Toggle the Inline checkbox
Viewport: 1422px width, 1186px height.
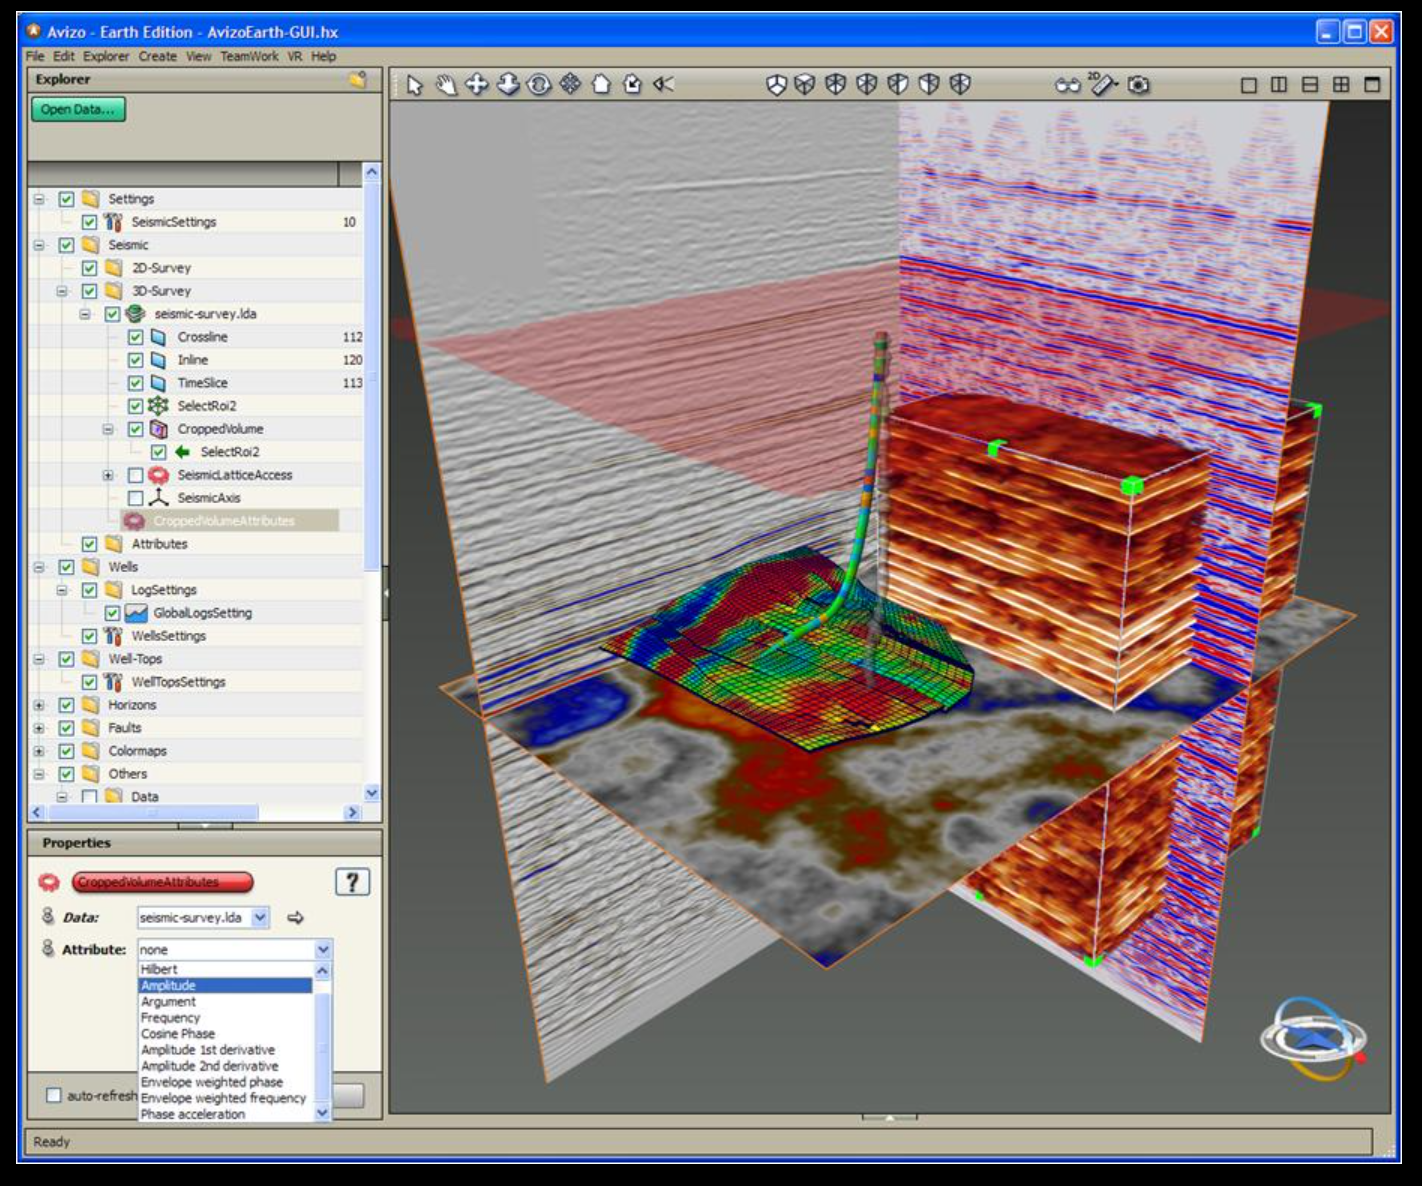coord(136,360)
